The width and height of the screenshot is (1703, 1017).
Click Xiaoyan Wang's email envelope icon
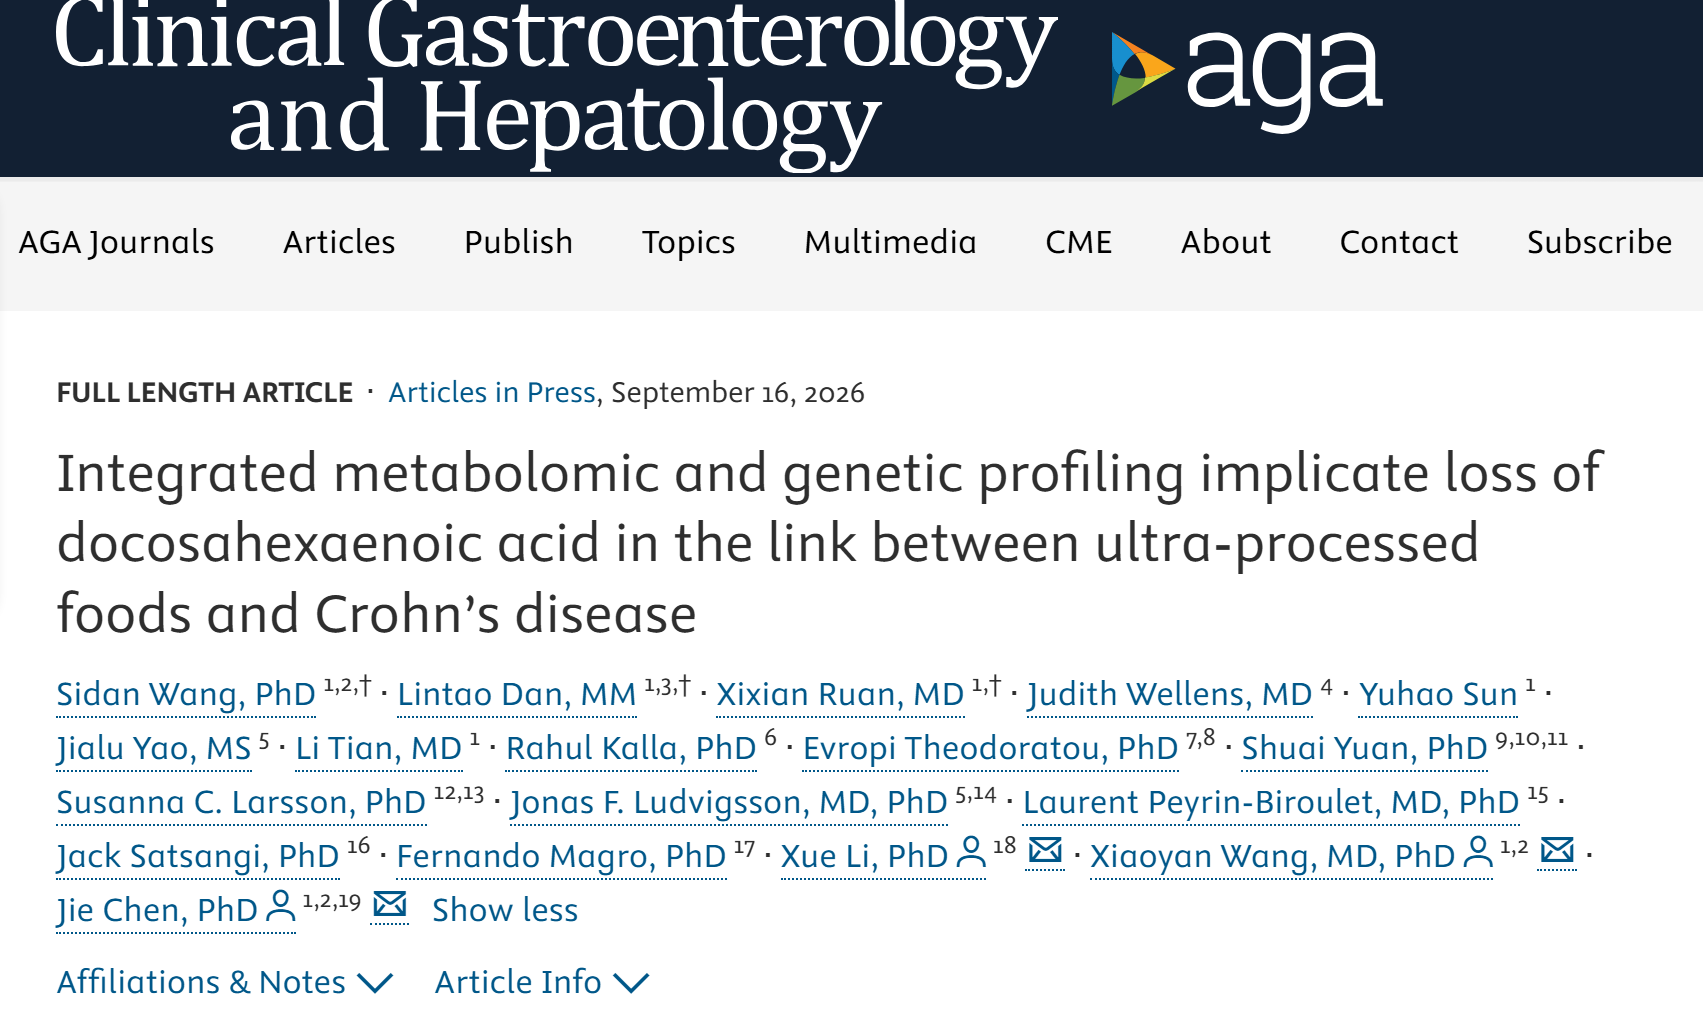[1557, 851]
